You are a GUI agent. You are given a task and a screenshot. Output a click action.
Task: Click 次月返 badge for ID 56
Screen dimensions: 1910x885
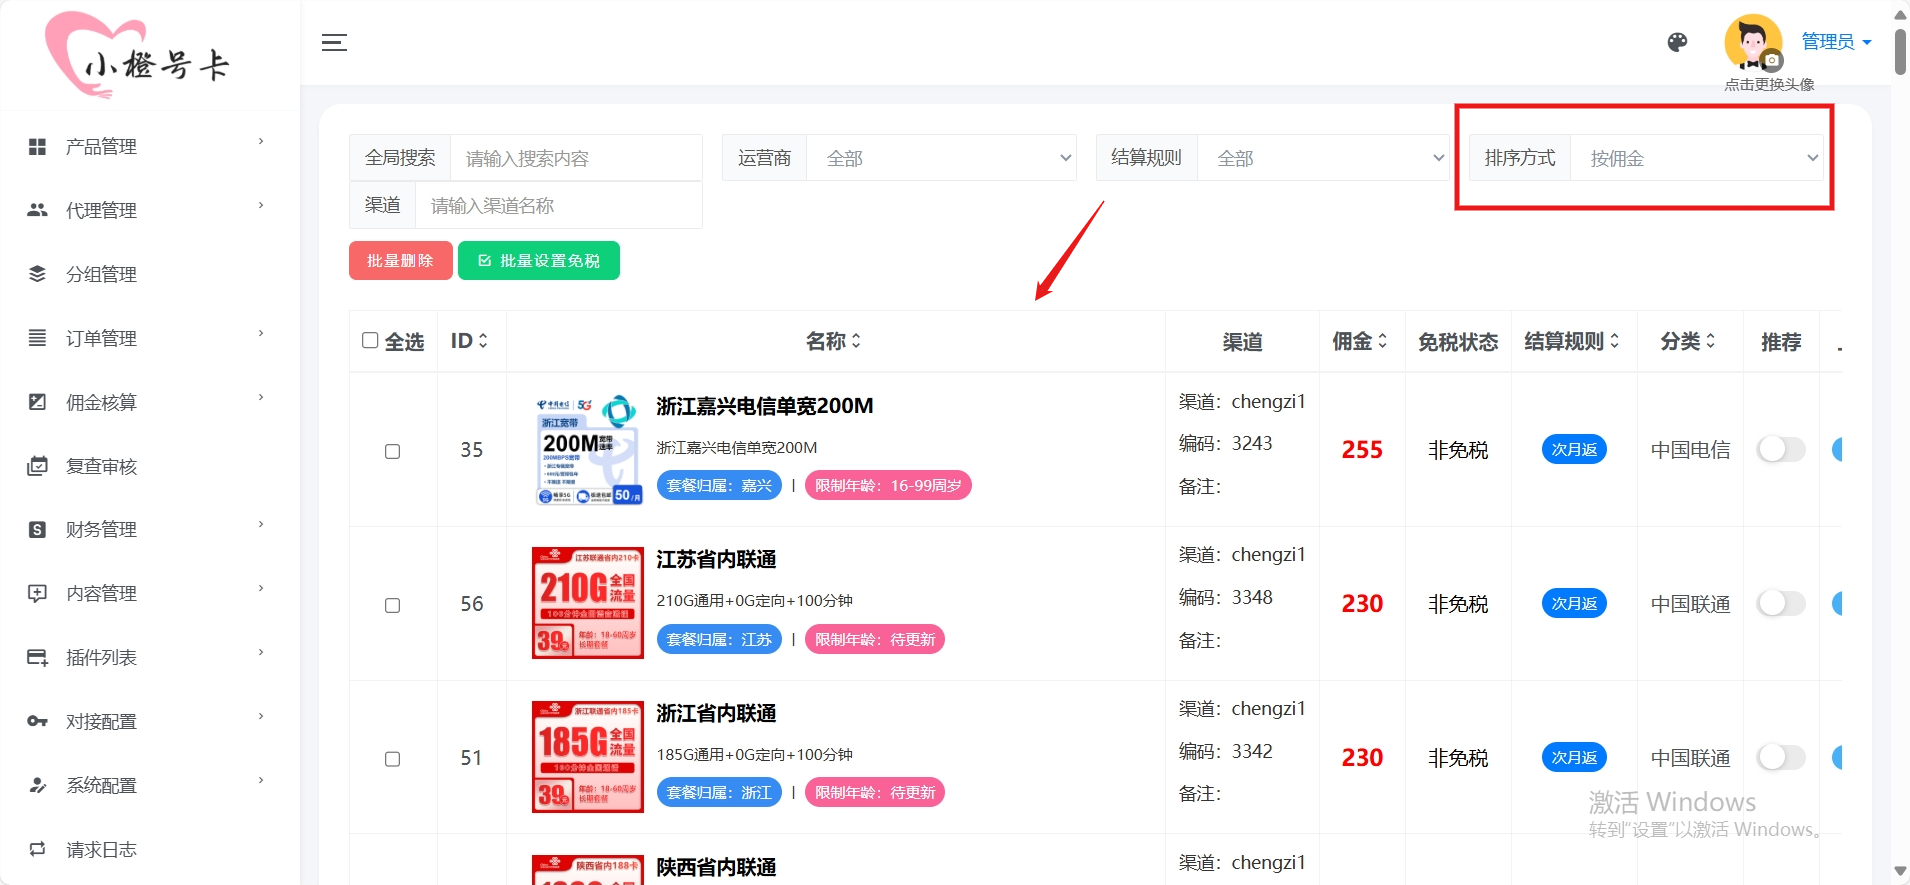(1574, 603)
